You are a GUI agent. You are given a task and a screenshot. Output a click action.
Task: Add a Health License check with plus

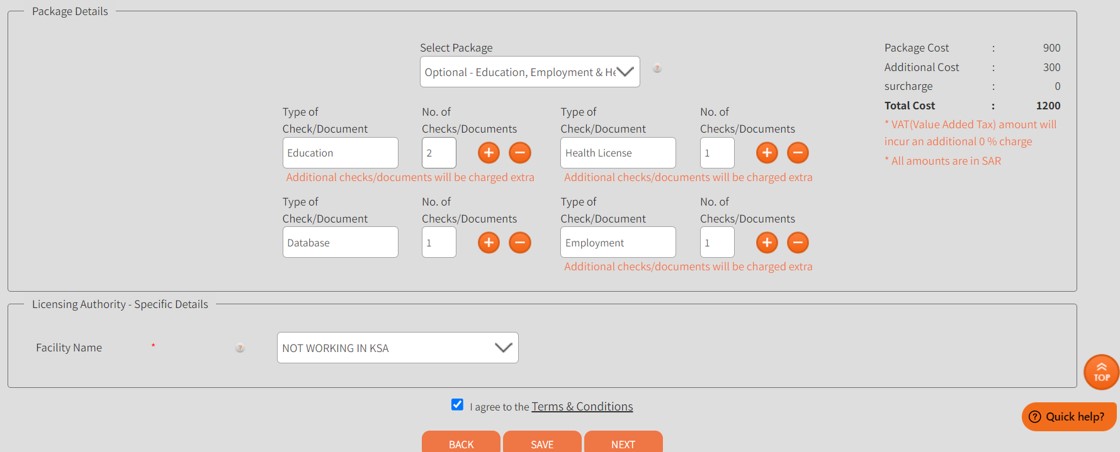click(x=767, y=153)
